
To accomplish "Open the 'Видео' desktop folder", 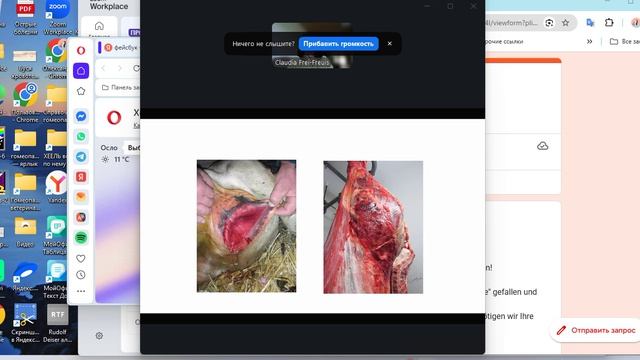I will click(x=25, y=232).
